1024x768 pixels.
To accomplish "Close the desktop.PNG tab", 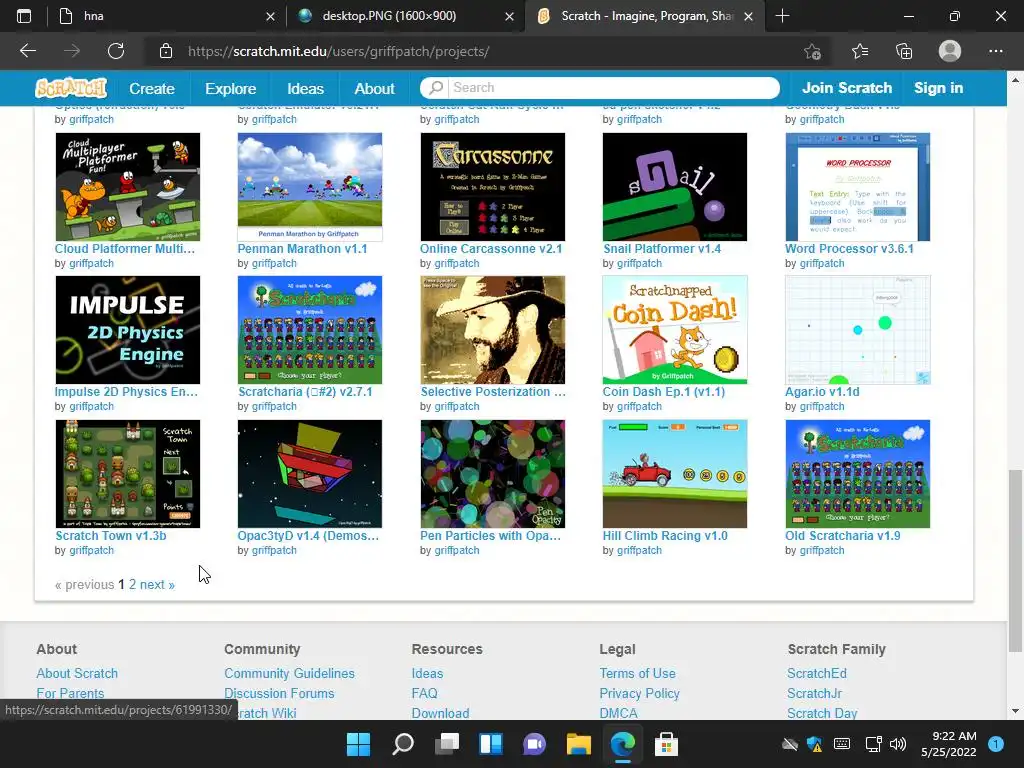I will click(509, 16).
